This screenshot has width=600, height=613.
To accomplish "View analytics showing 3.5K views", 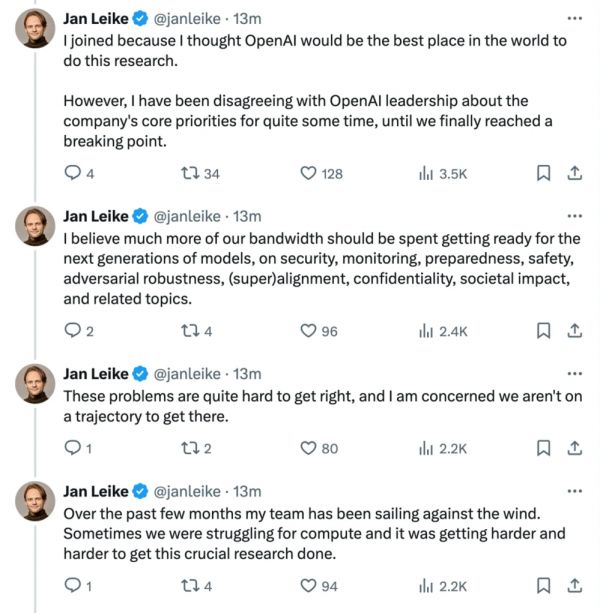I will [x=425, y=173].
